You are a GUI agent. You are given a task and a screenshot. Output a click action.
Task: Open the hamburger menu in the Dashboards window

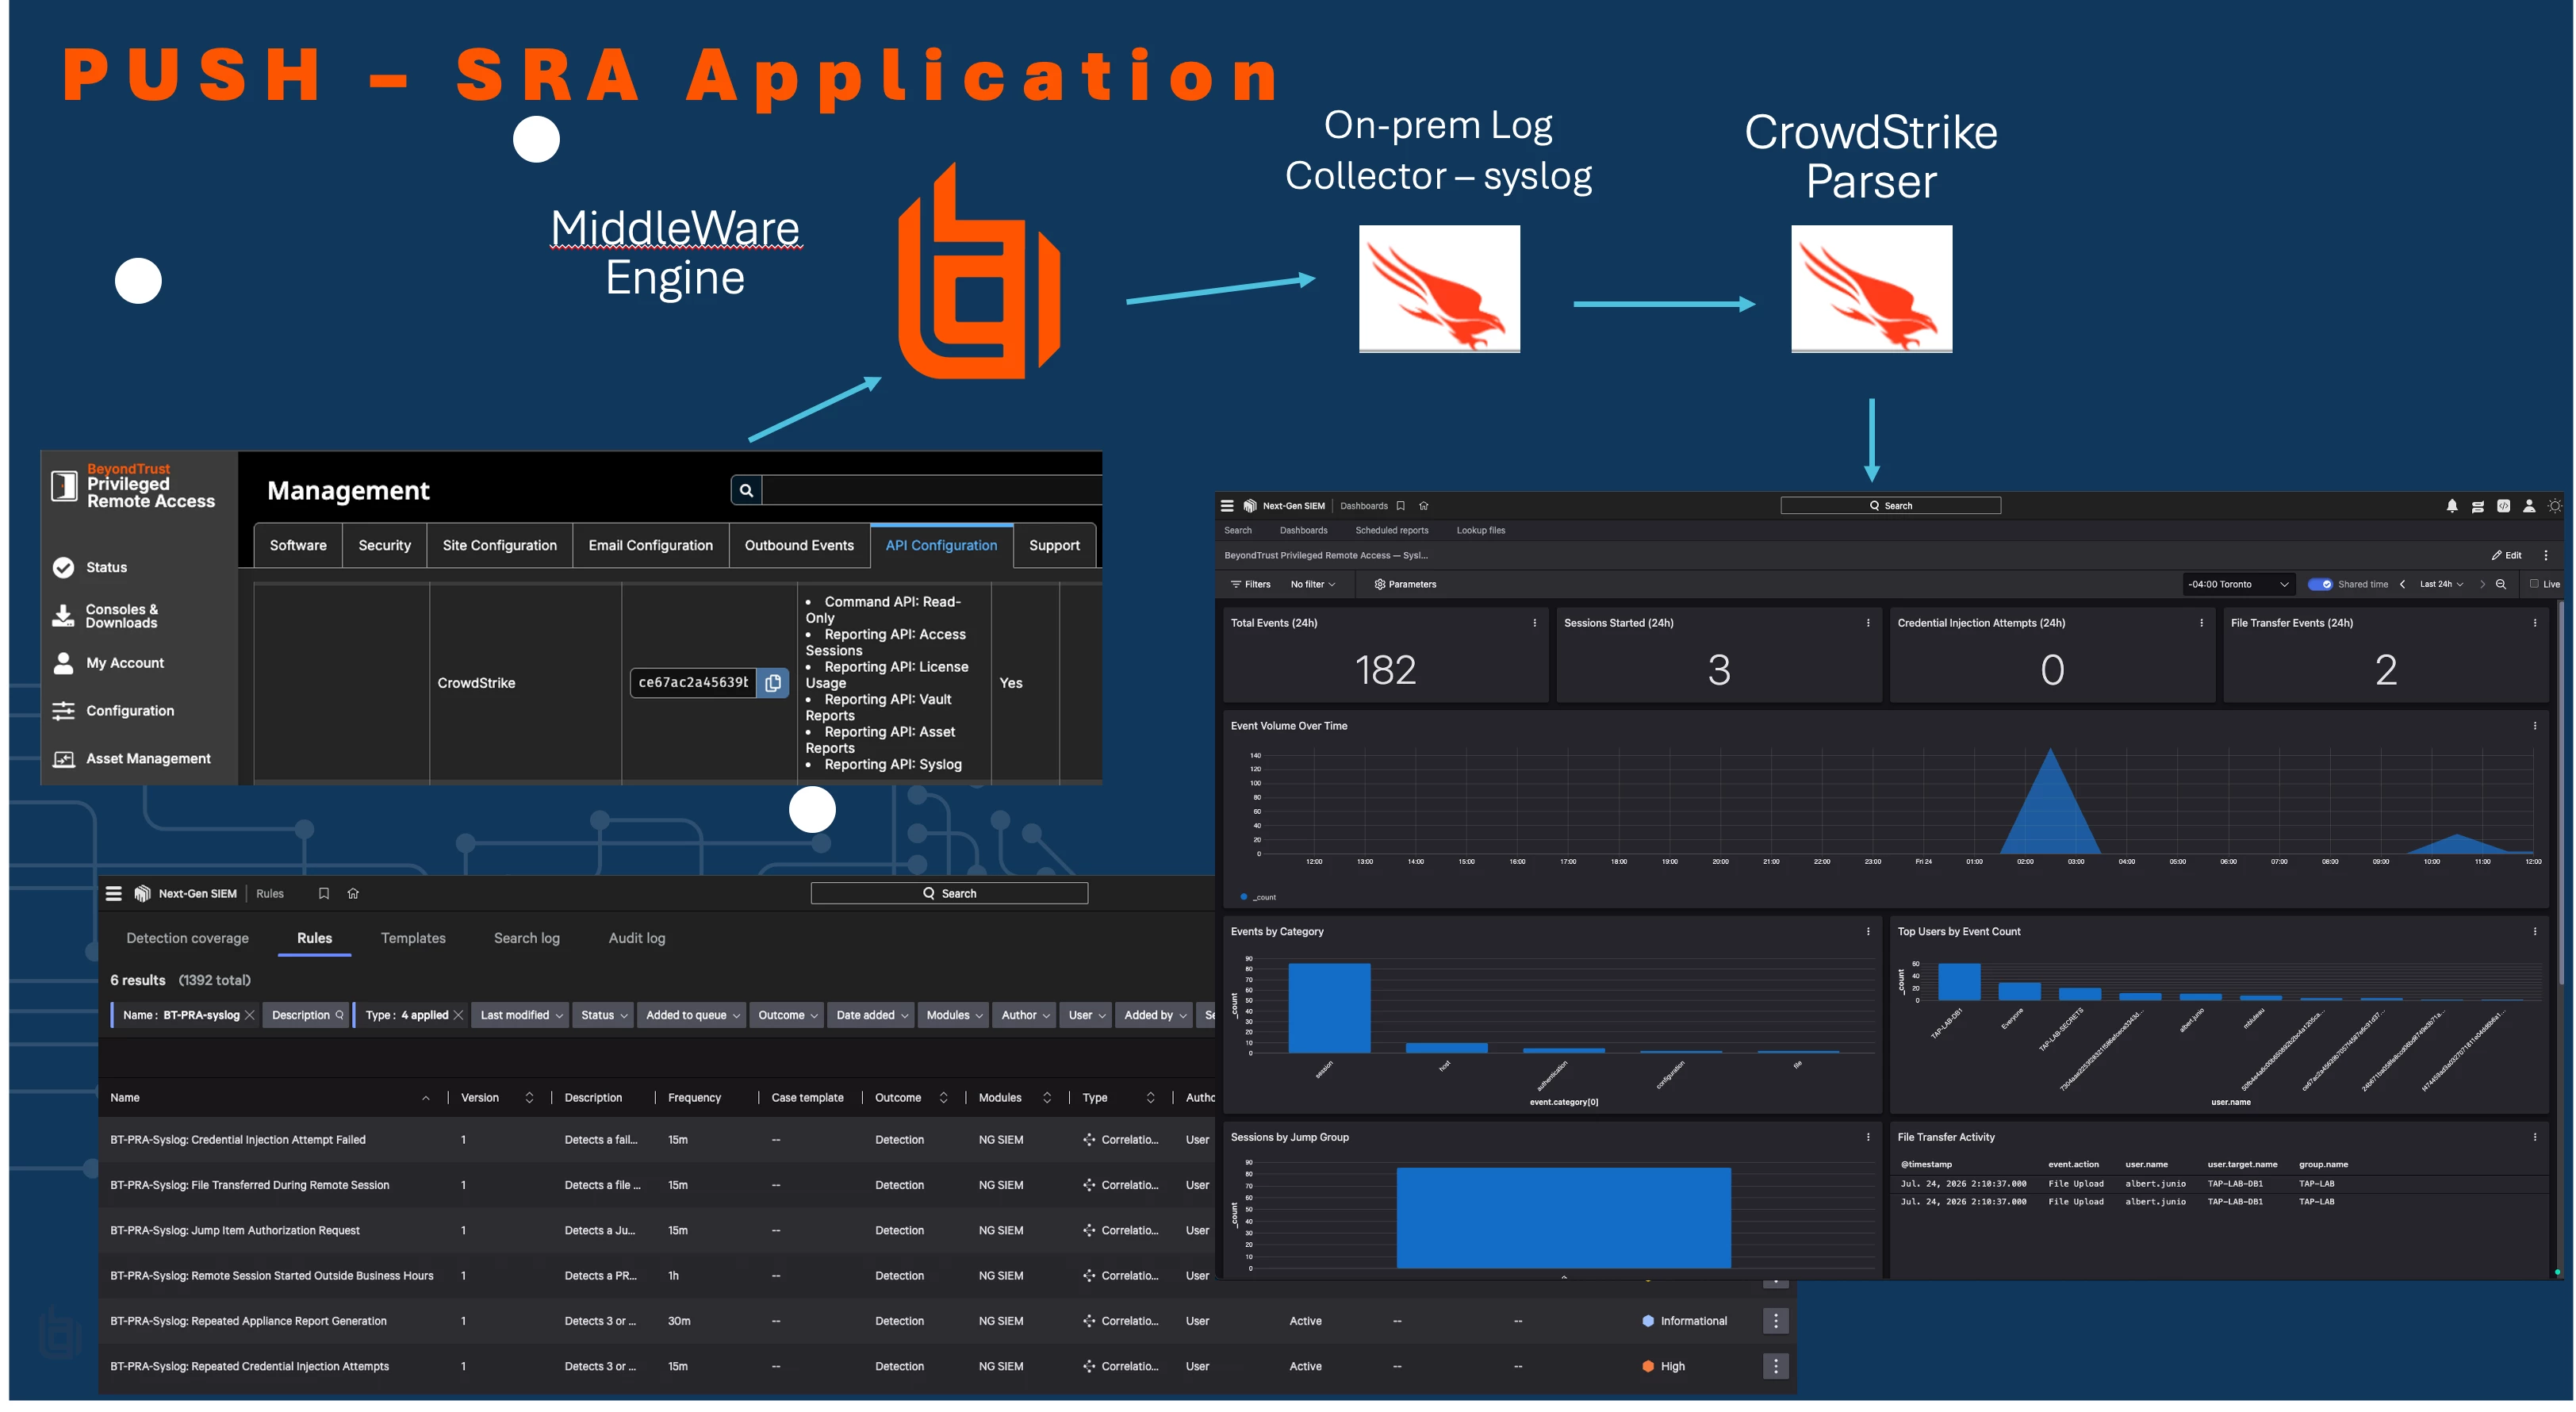pos(1227,506)
